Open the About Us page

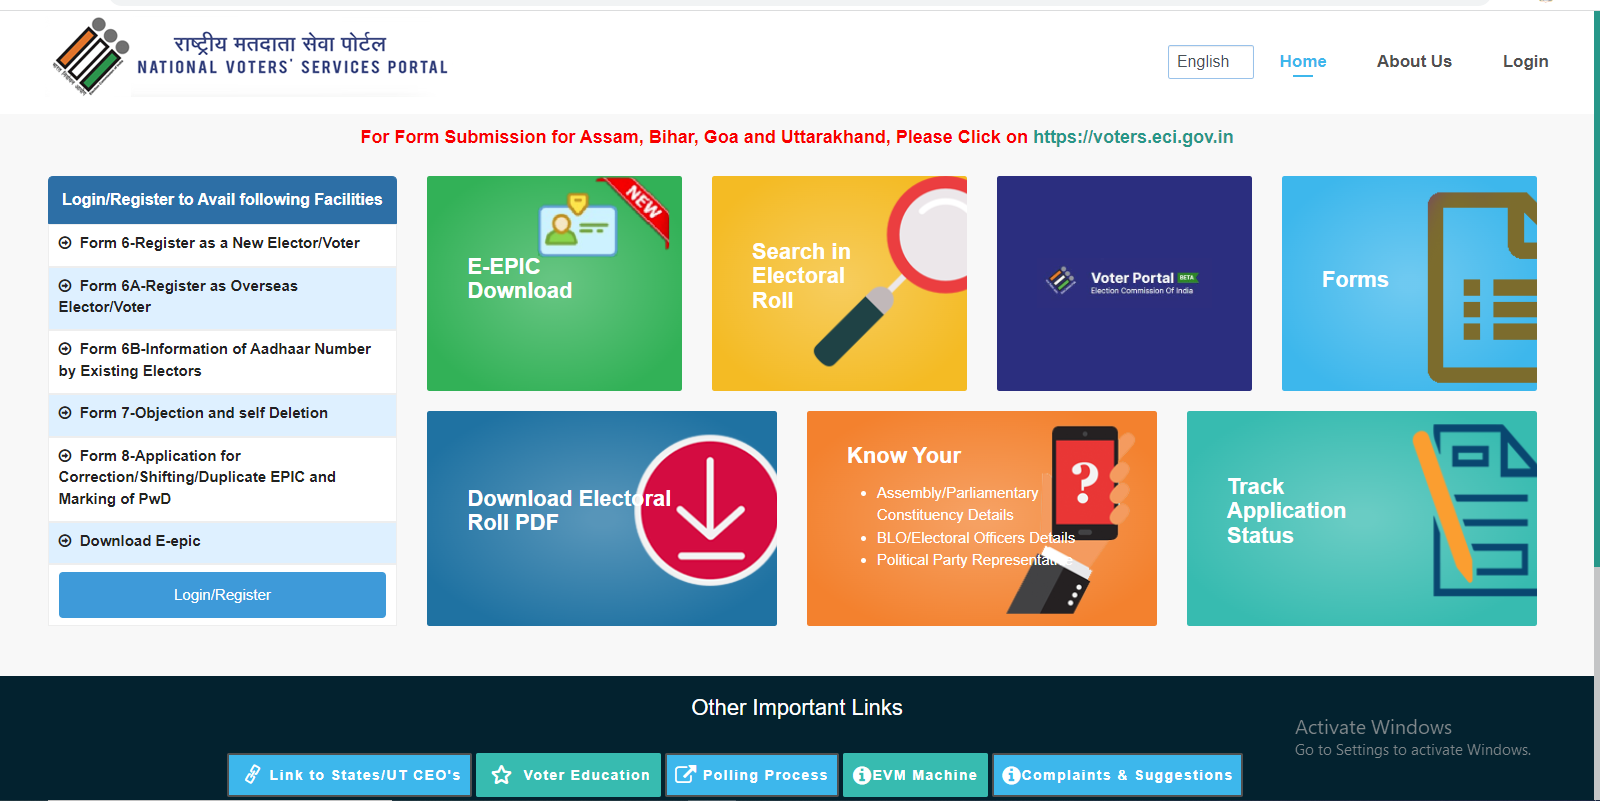[x=1414, y=61]
